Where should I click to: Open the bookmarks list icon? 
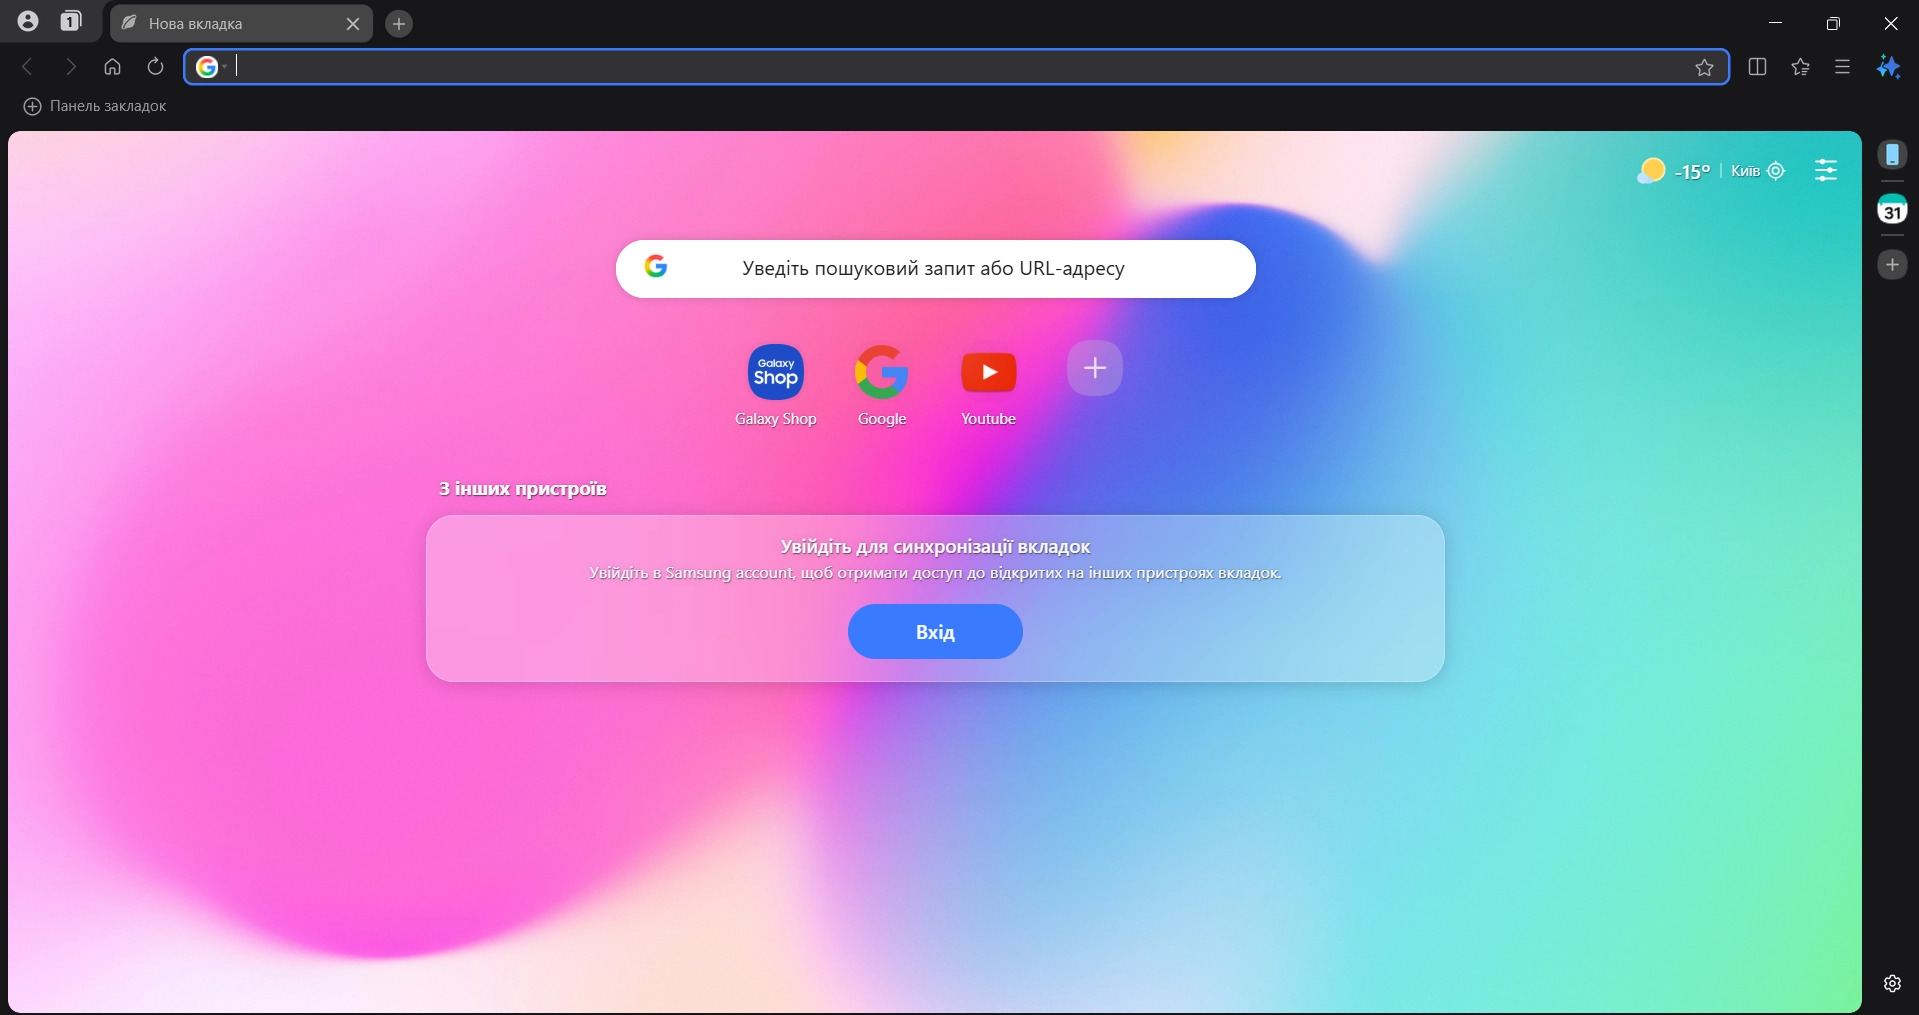pyautogui.click(x=1800, y=67)
